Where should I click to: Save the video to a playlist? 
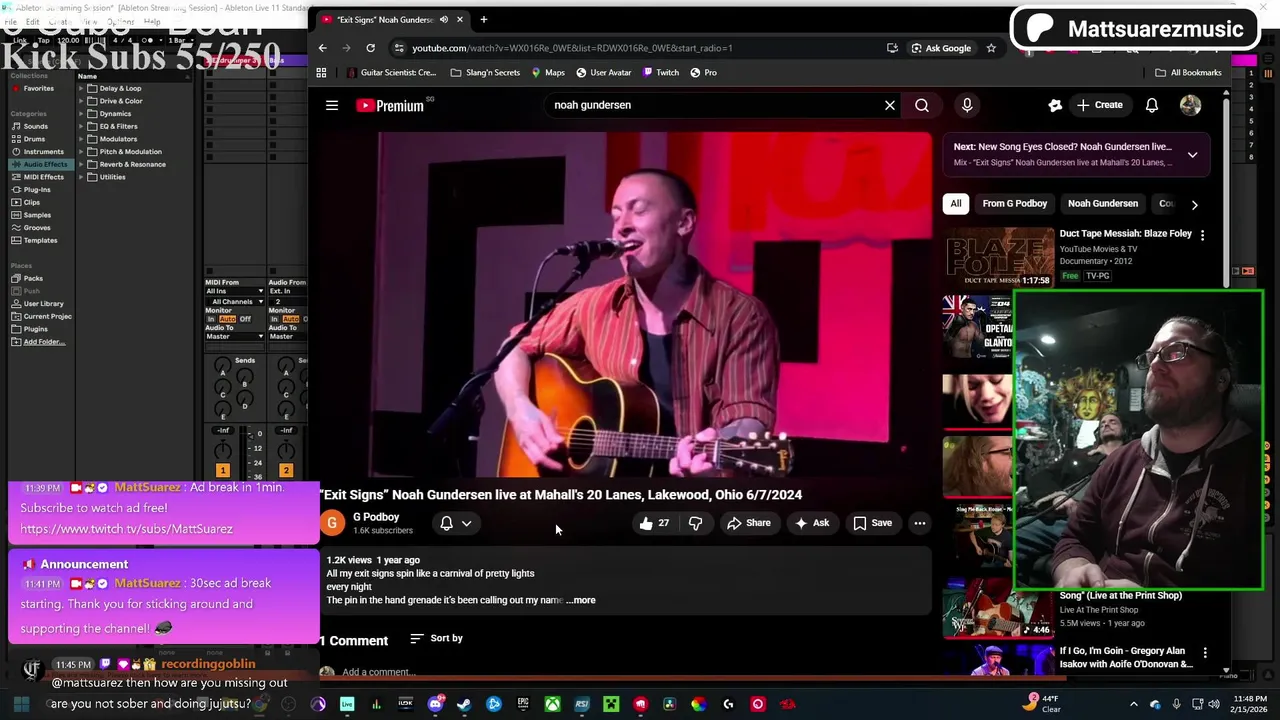click(x=872, y=523)
